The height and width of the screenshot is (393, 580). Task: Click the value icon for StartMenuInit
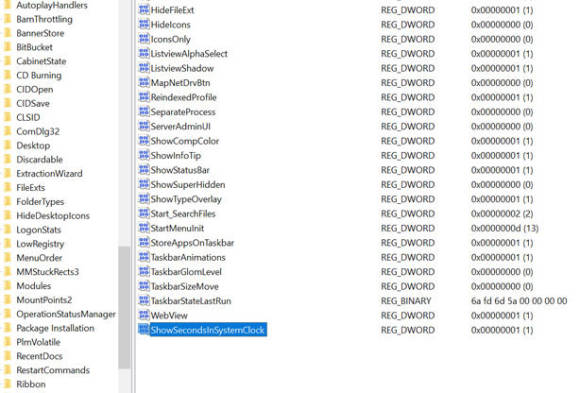144,228
